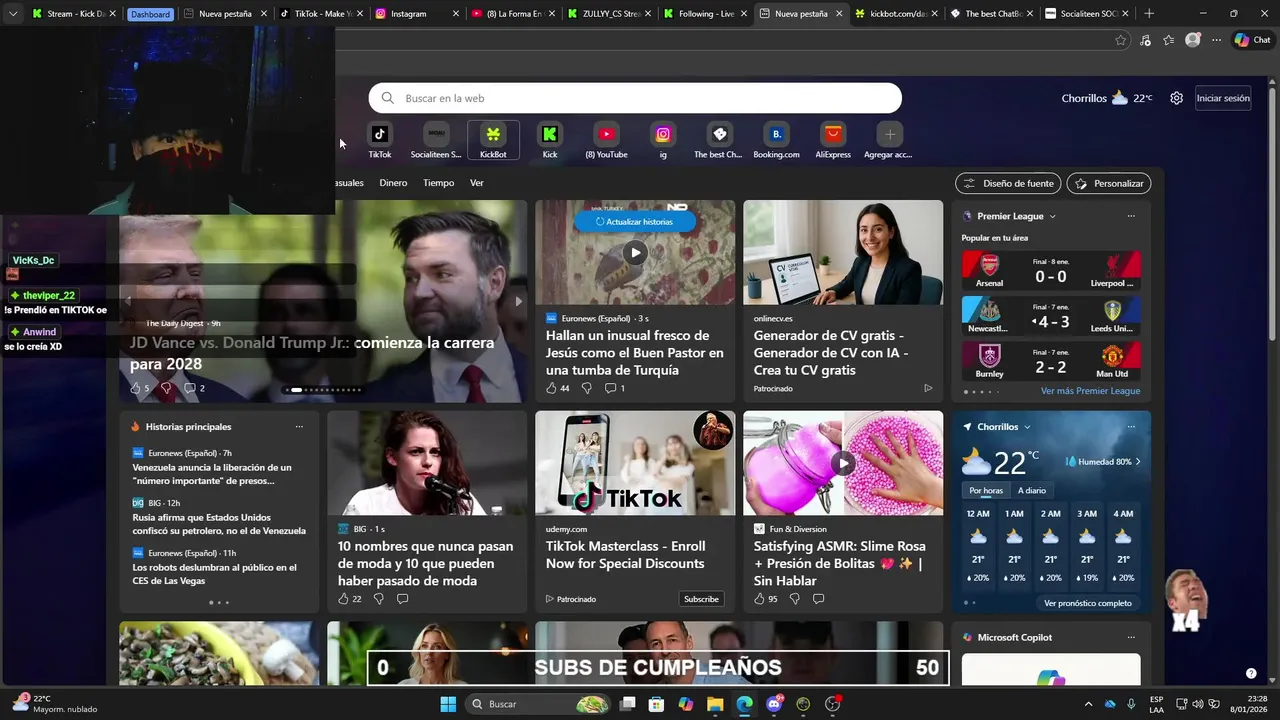
Task: Open the favorites list icon
Action: coord(1169,40)
